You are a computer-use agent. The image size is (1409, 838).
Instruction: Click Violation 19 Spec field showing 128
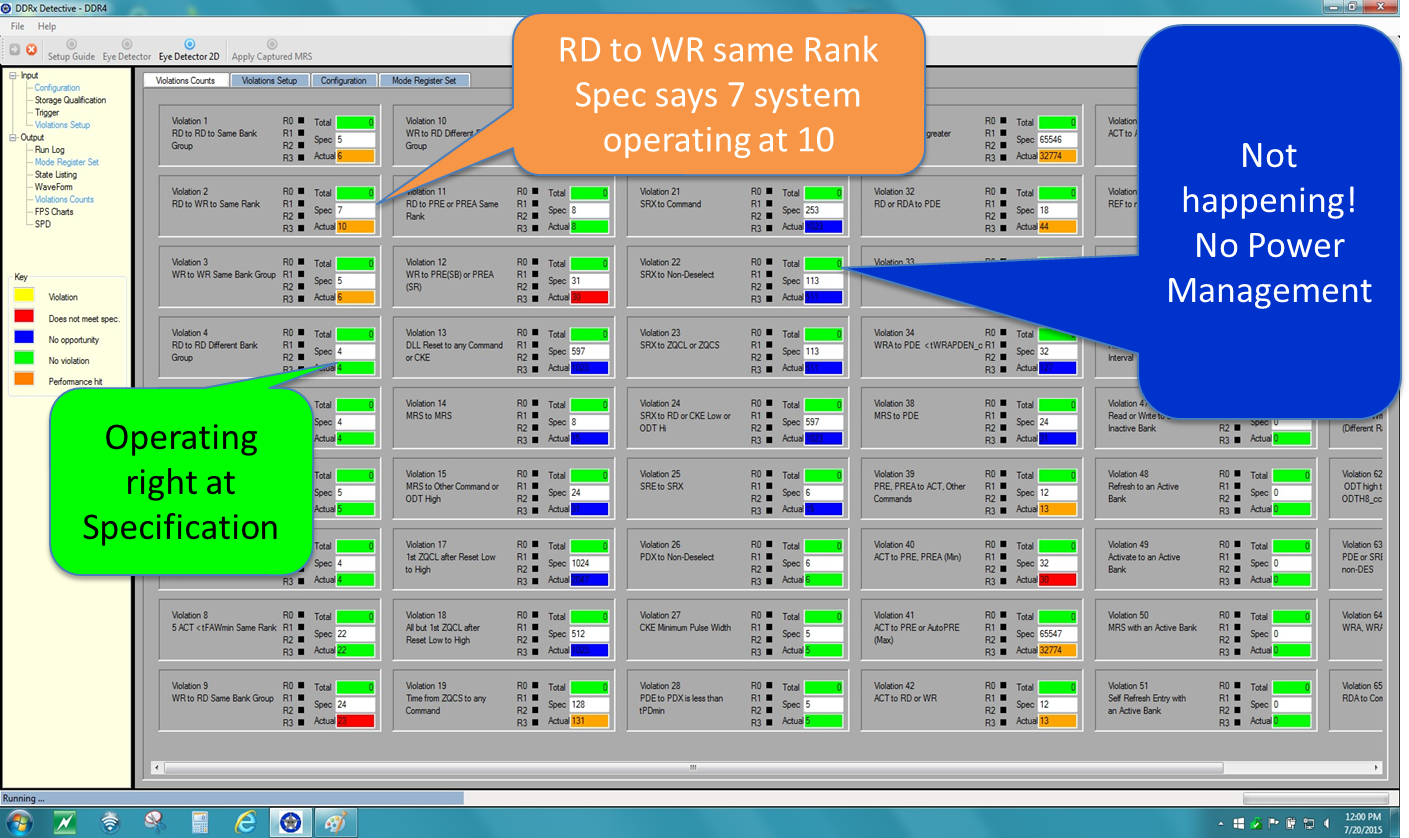[x=589, y=704]
